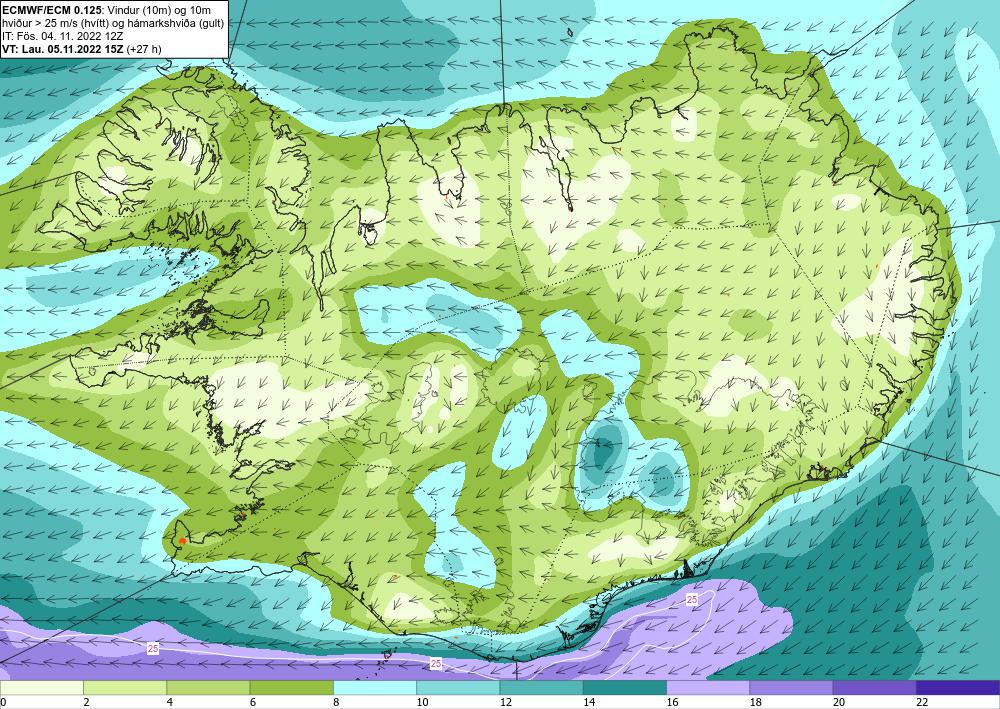Viewport: 1000px width, 709px height.
Task: Click the valid time 'VT: Lau. 05.11.2022 15Z'
Action: pos(63,49)
